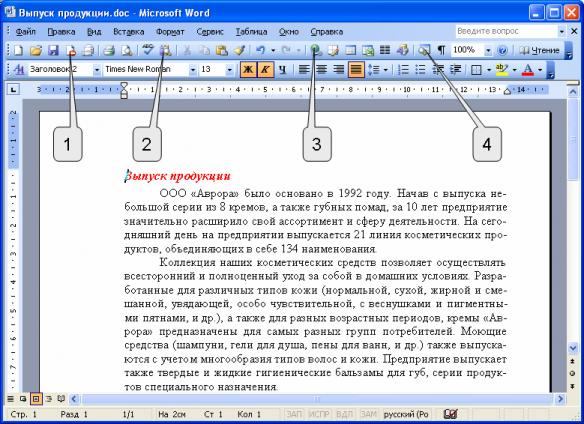Viewport: 584px width, 424px height.
Task: Apply bulleted list formatting
Action: coord(420,69)
